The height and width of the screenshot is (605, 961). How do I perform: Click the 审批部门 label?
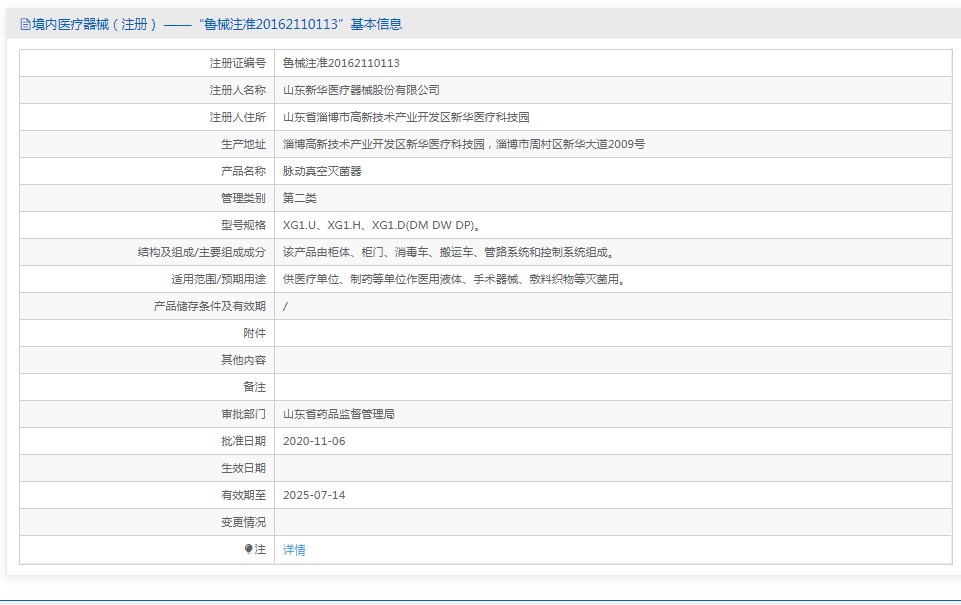tap(243, 414)
